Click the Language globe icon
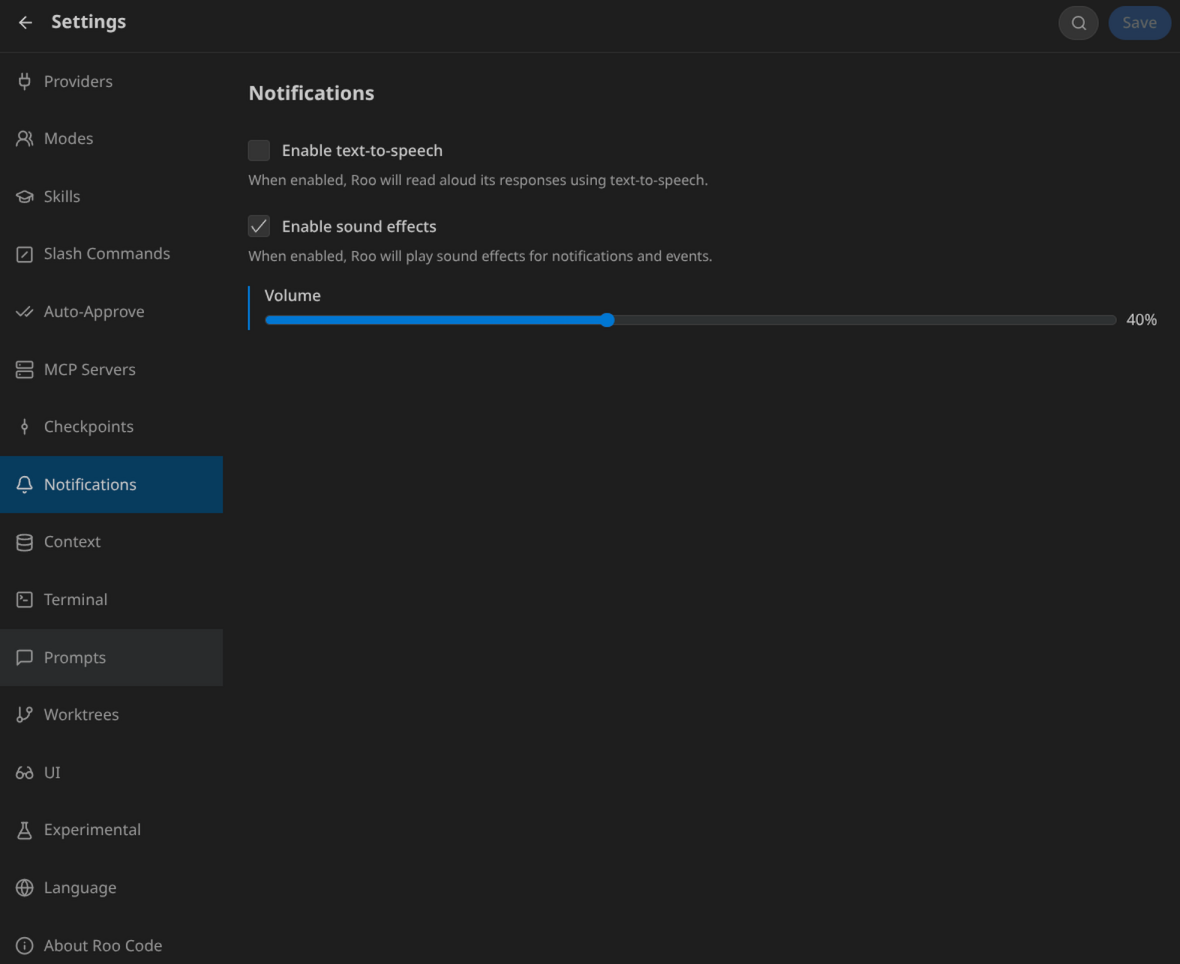Viewport: 1180px width, 964px height. click(x=25, y=888)
